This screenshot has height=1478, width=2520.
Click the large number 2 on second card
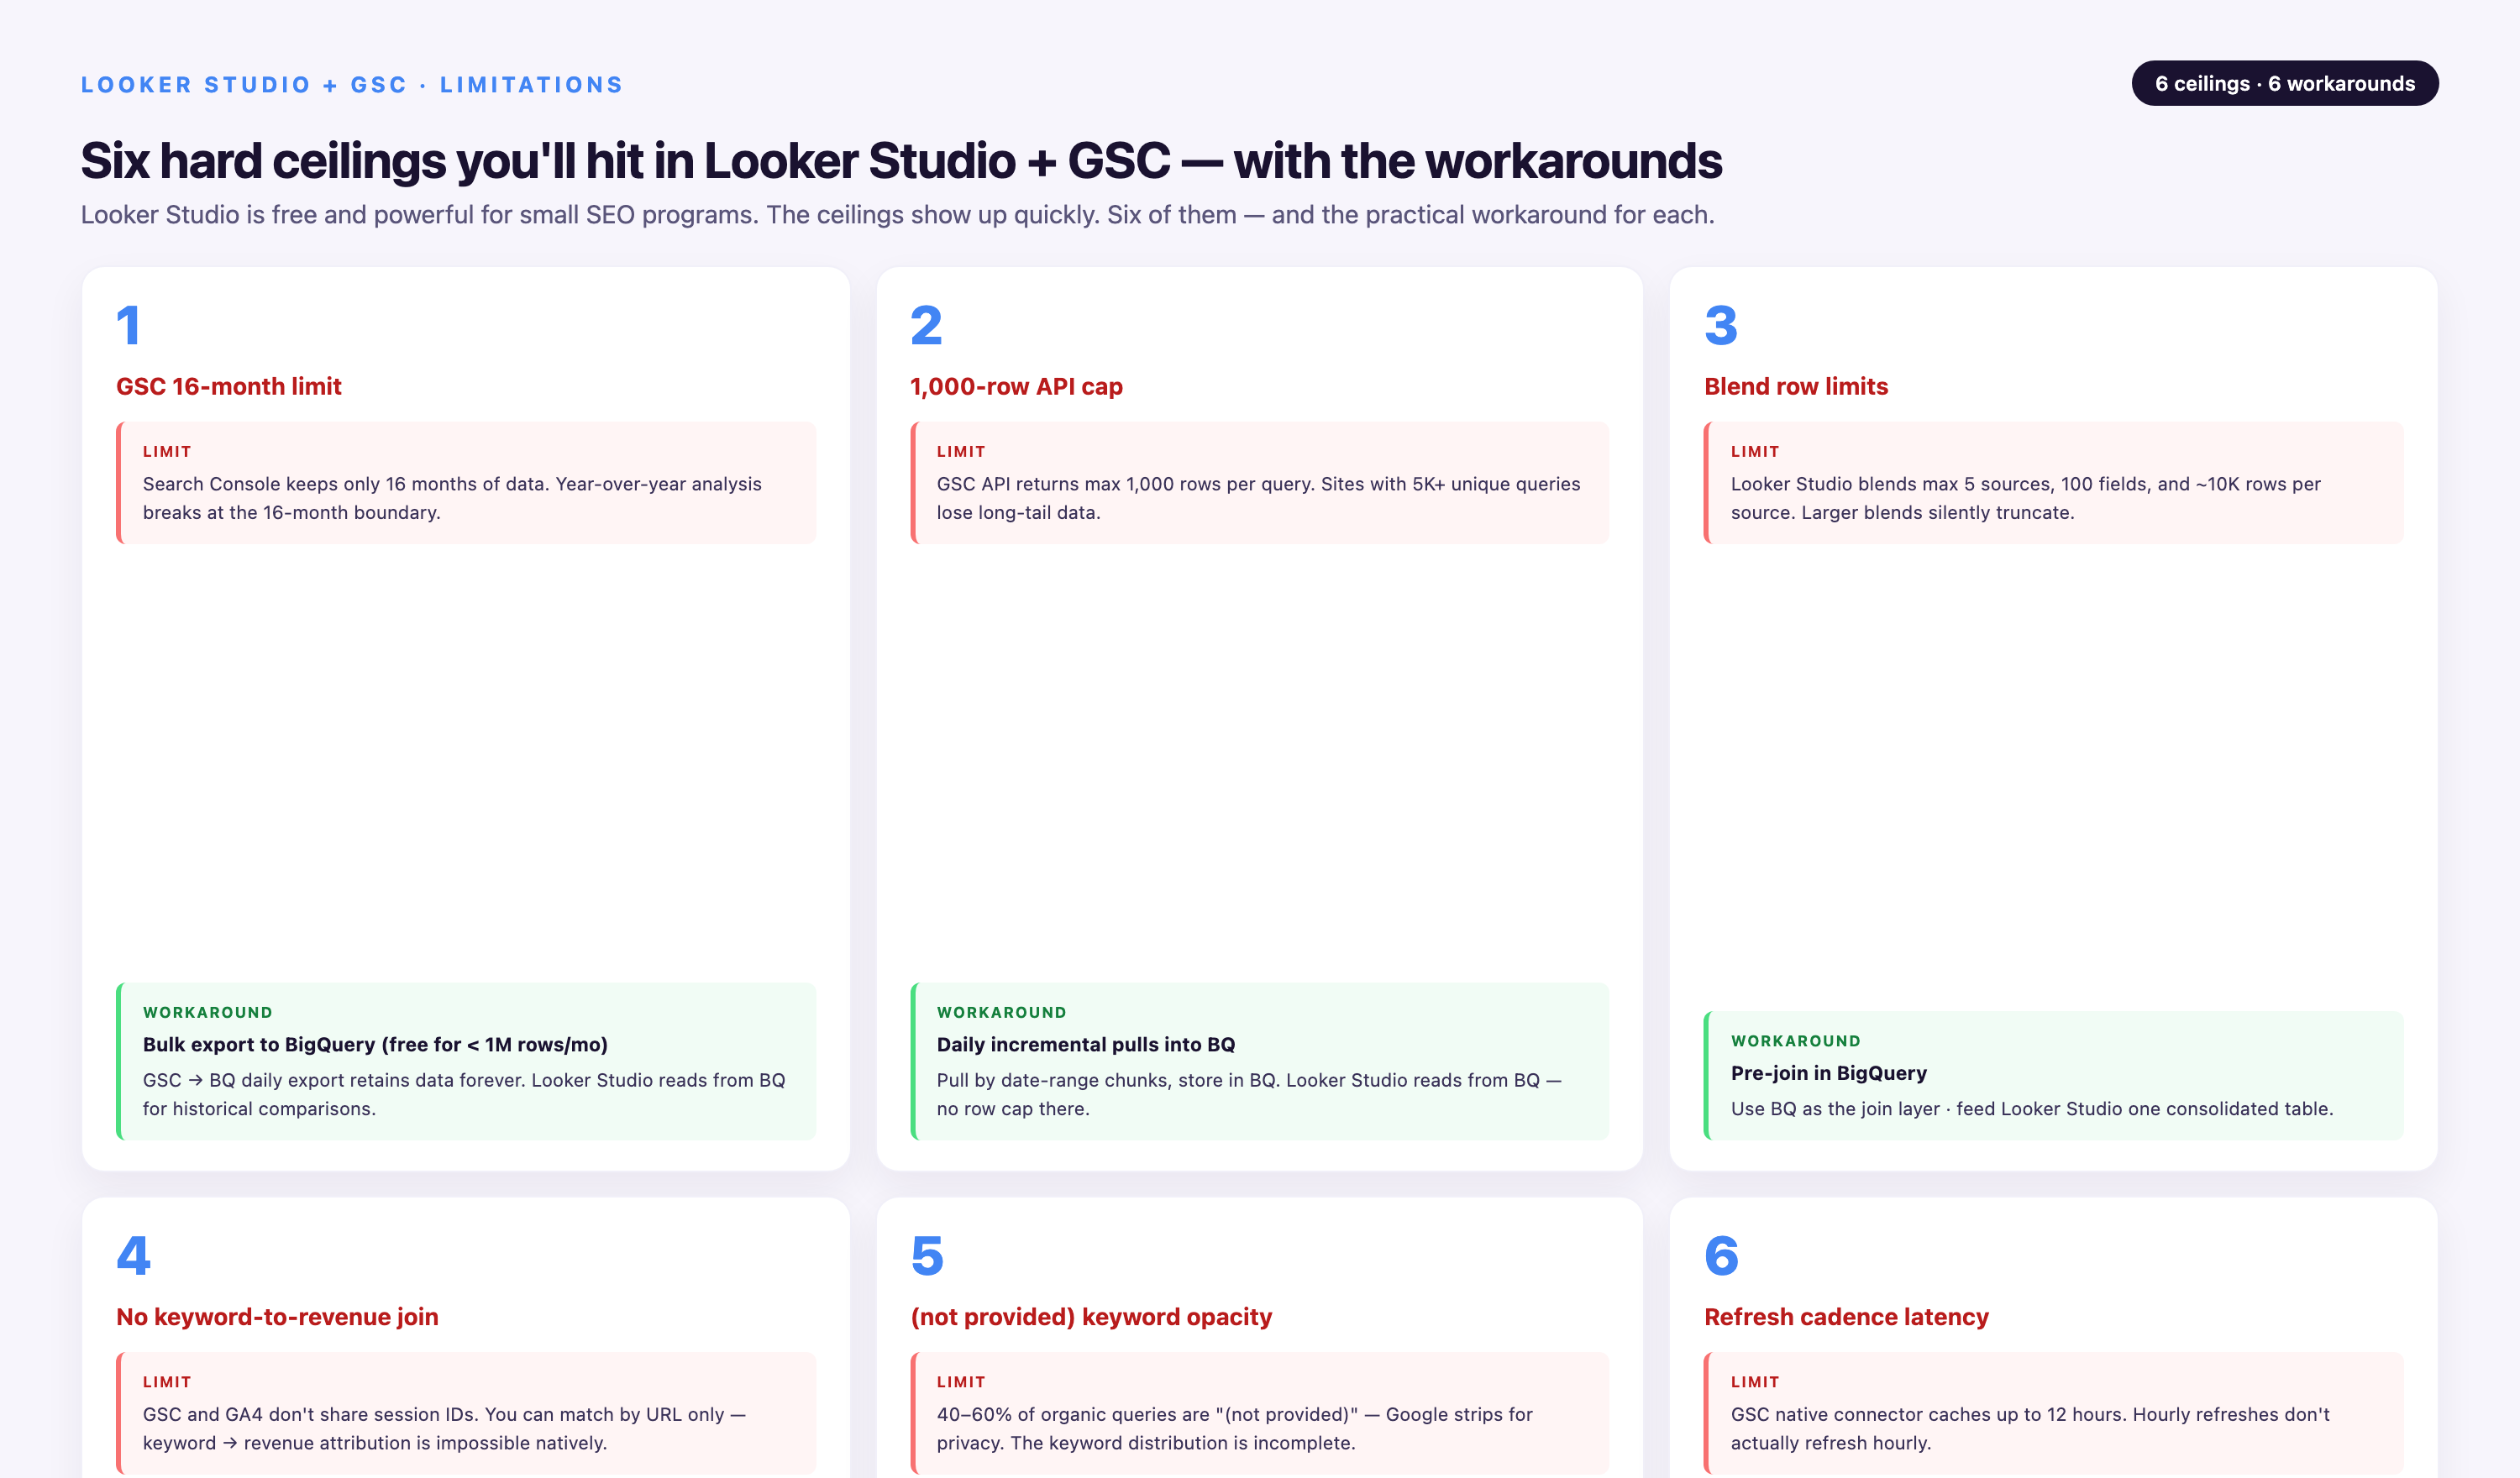coord(926,325)
